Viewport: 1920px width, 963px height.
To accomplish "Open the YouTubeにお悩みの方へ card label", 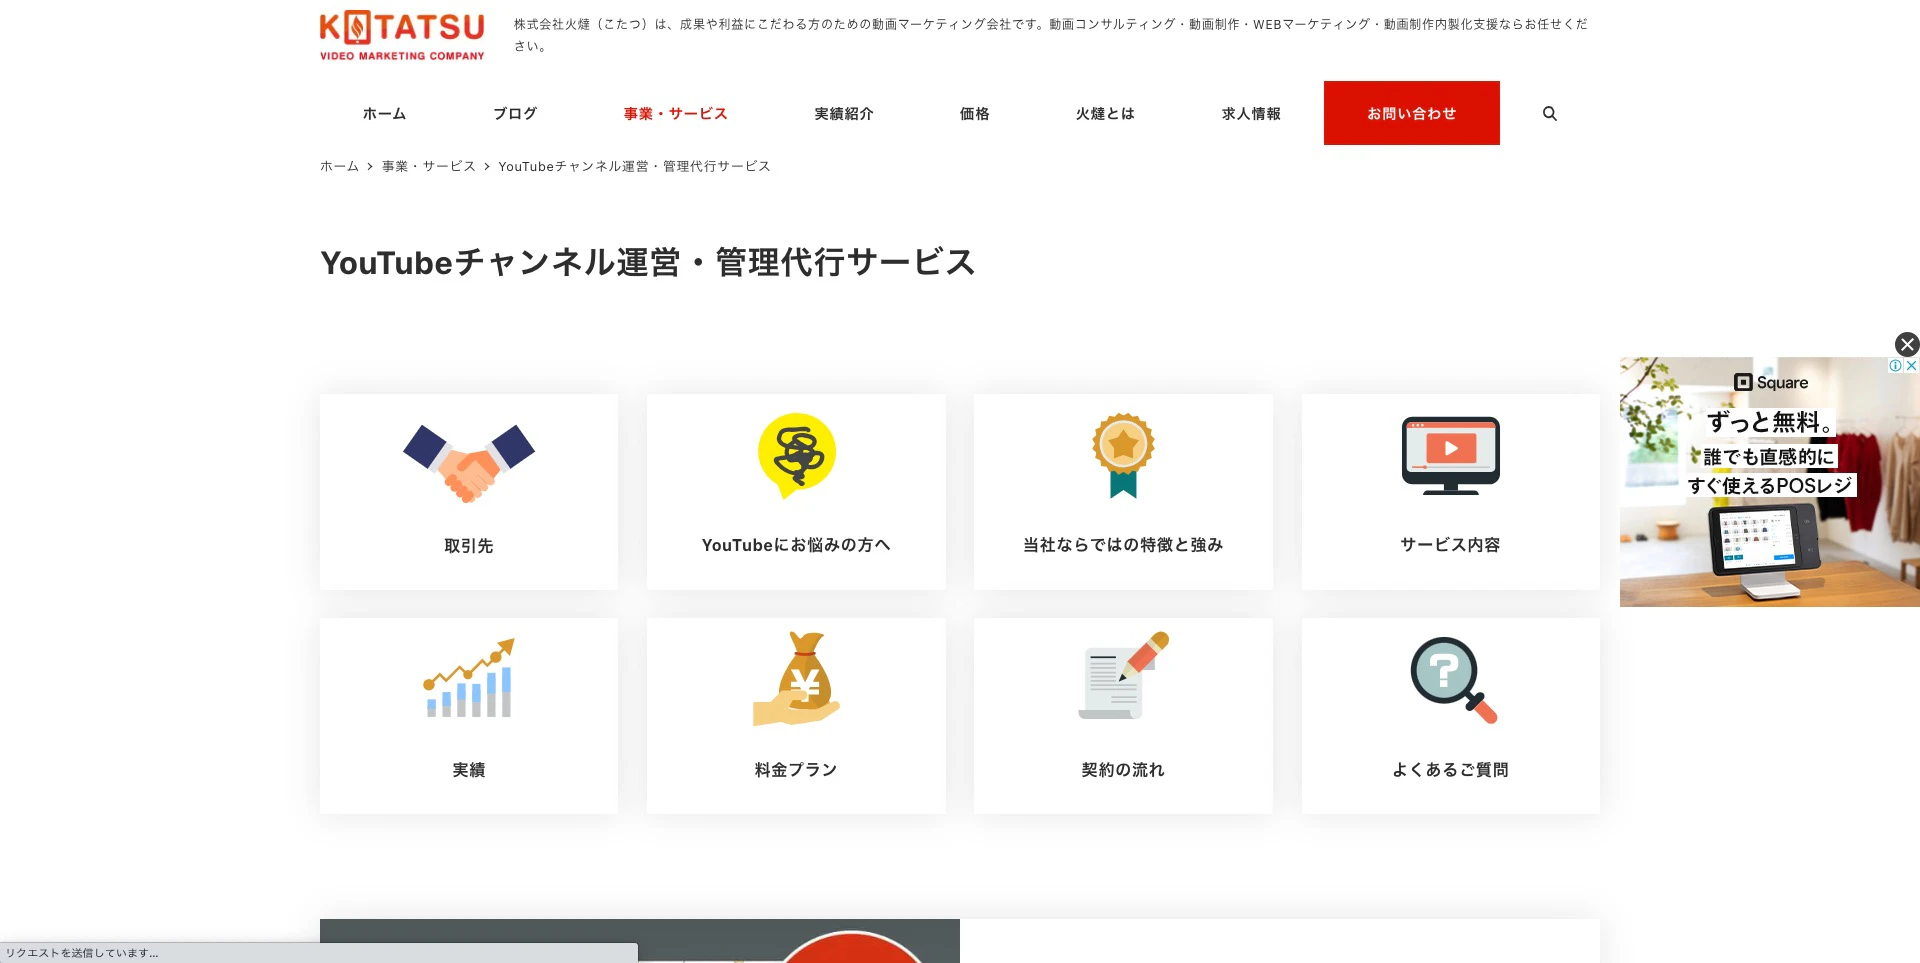I will [796, 545].
